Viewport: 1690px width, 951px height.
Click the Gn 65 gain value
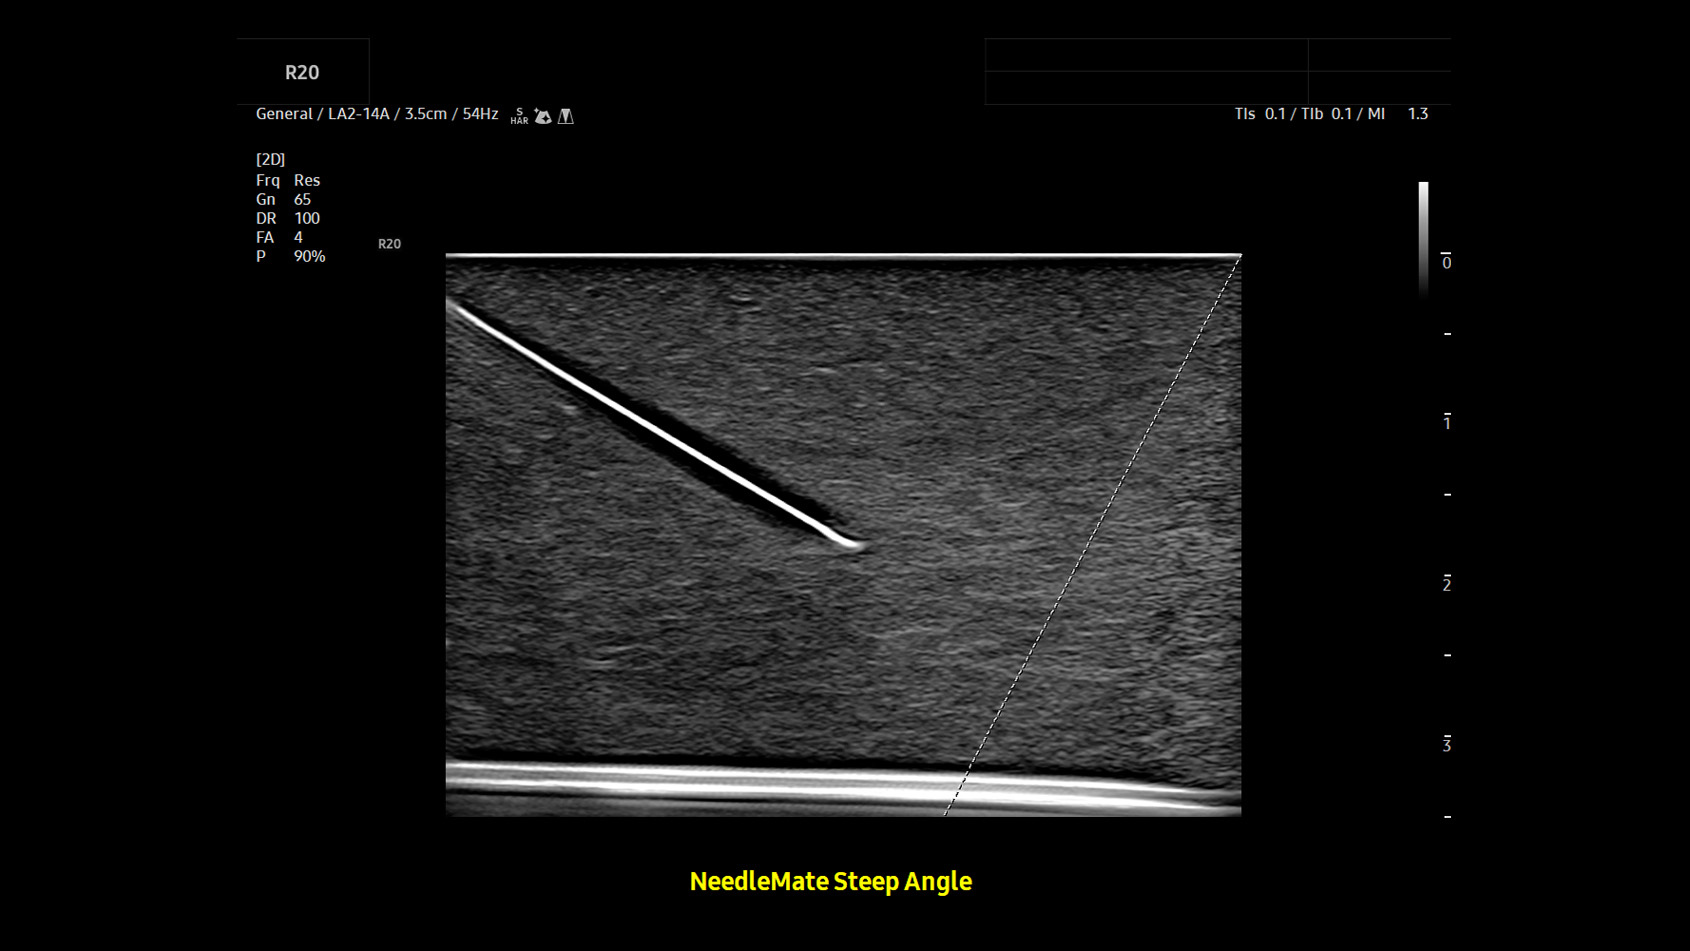(x=283, y=199)
